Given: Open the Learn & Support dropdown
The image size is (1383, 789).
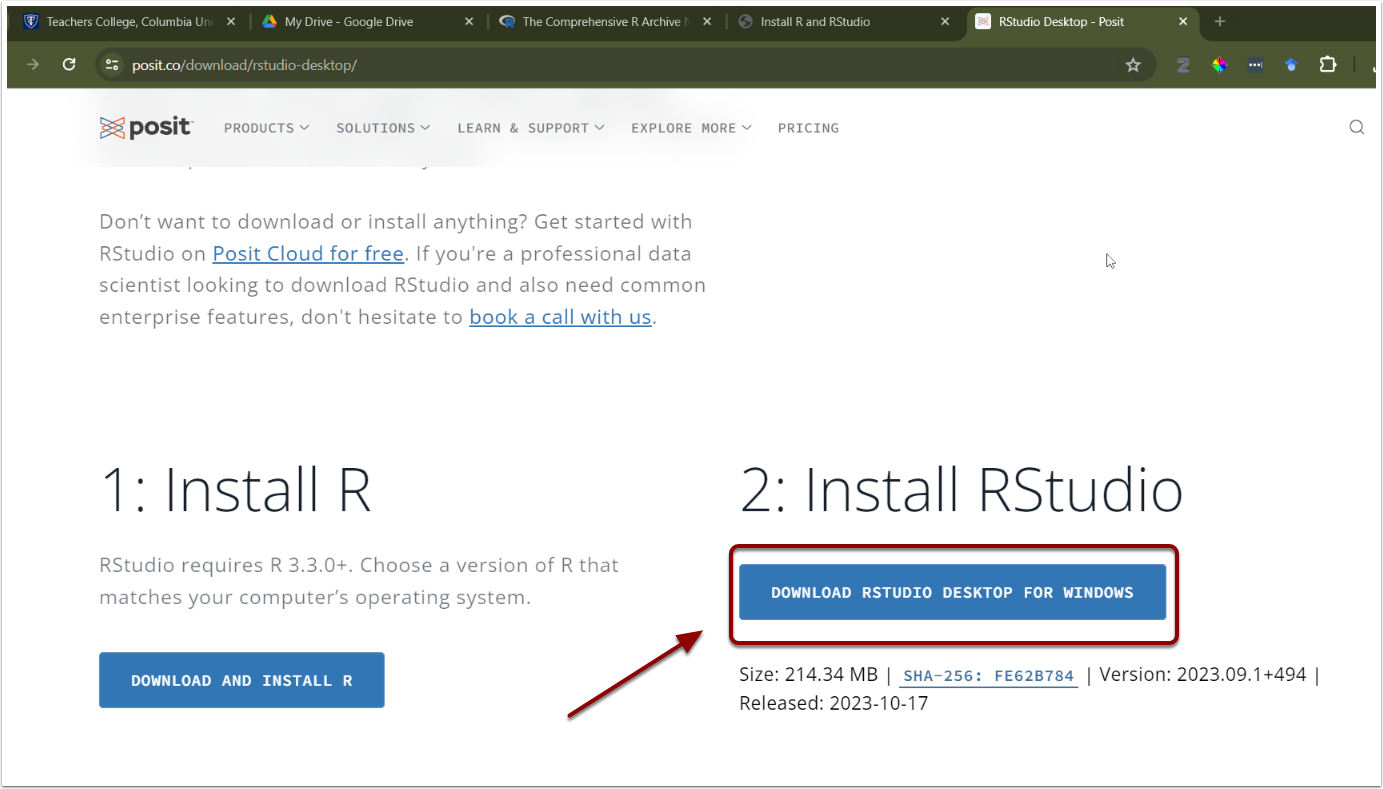Looking at the screenshot, I should (530, 128).
